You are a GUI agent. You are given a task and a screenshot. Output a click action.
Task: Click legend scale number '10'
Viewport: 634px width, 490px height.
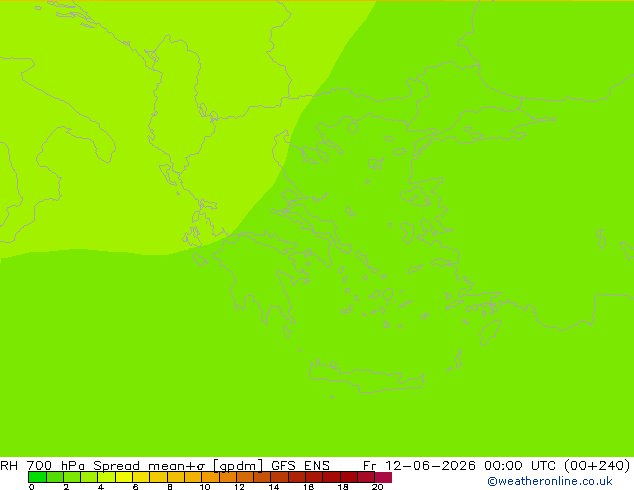coord(205,487)
